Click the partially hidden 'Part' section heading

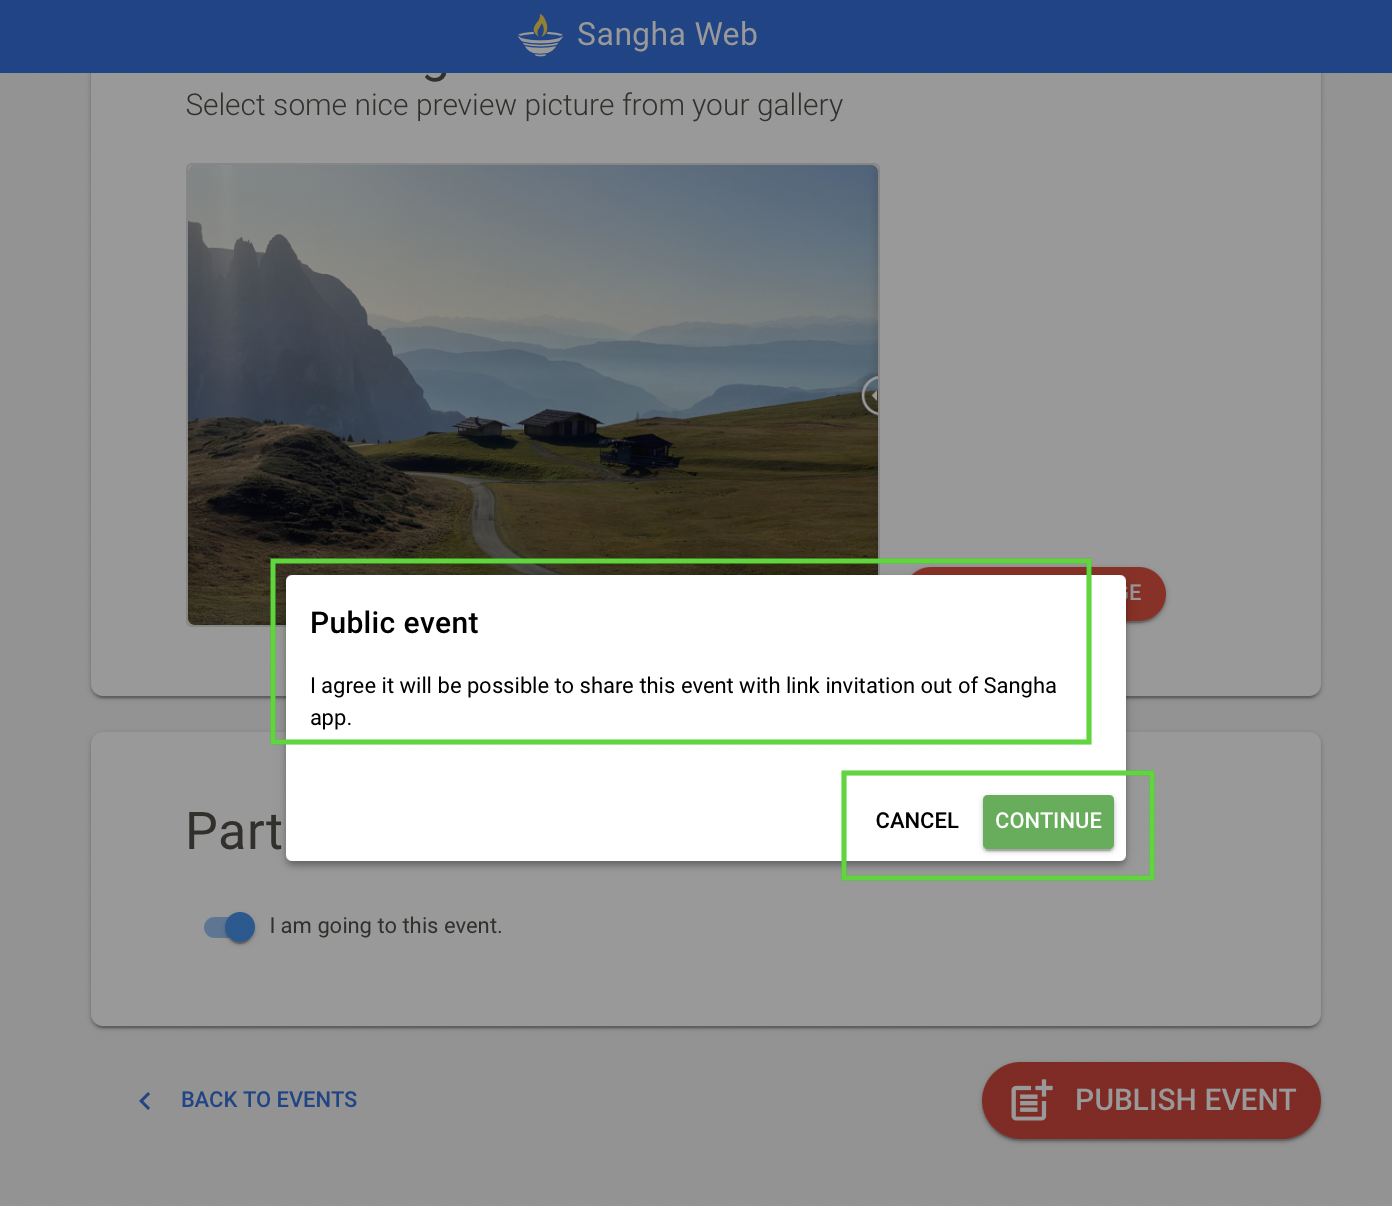coord(234,831)
